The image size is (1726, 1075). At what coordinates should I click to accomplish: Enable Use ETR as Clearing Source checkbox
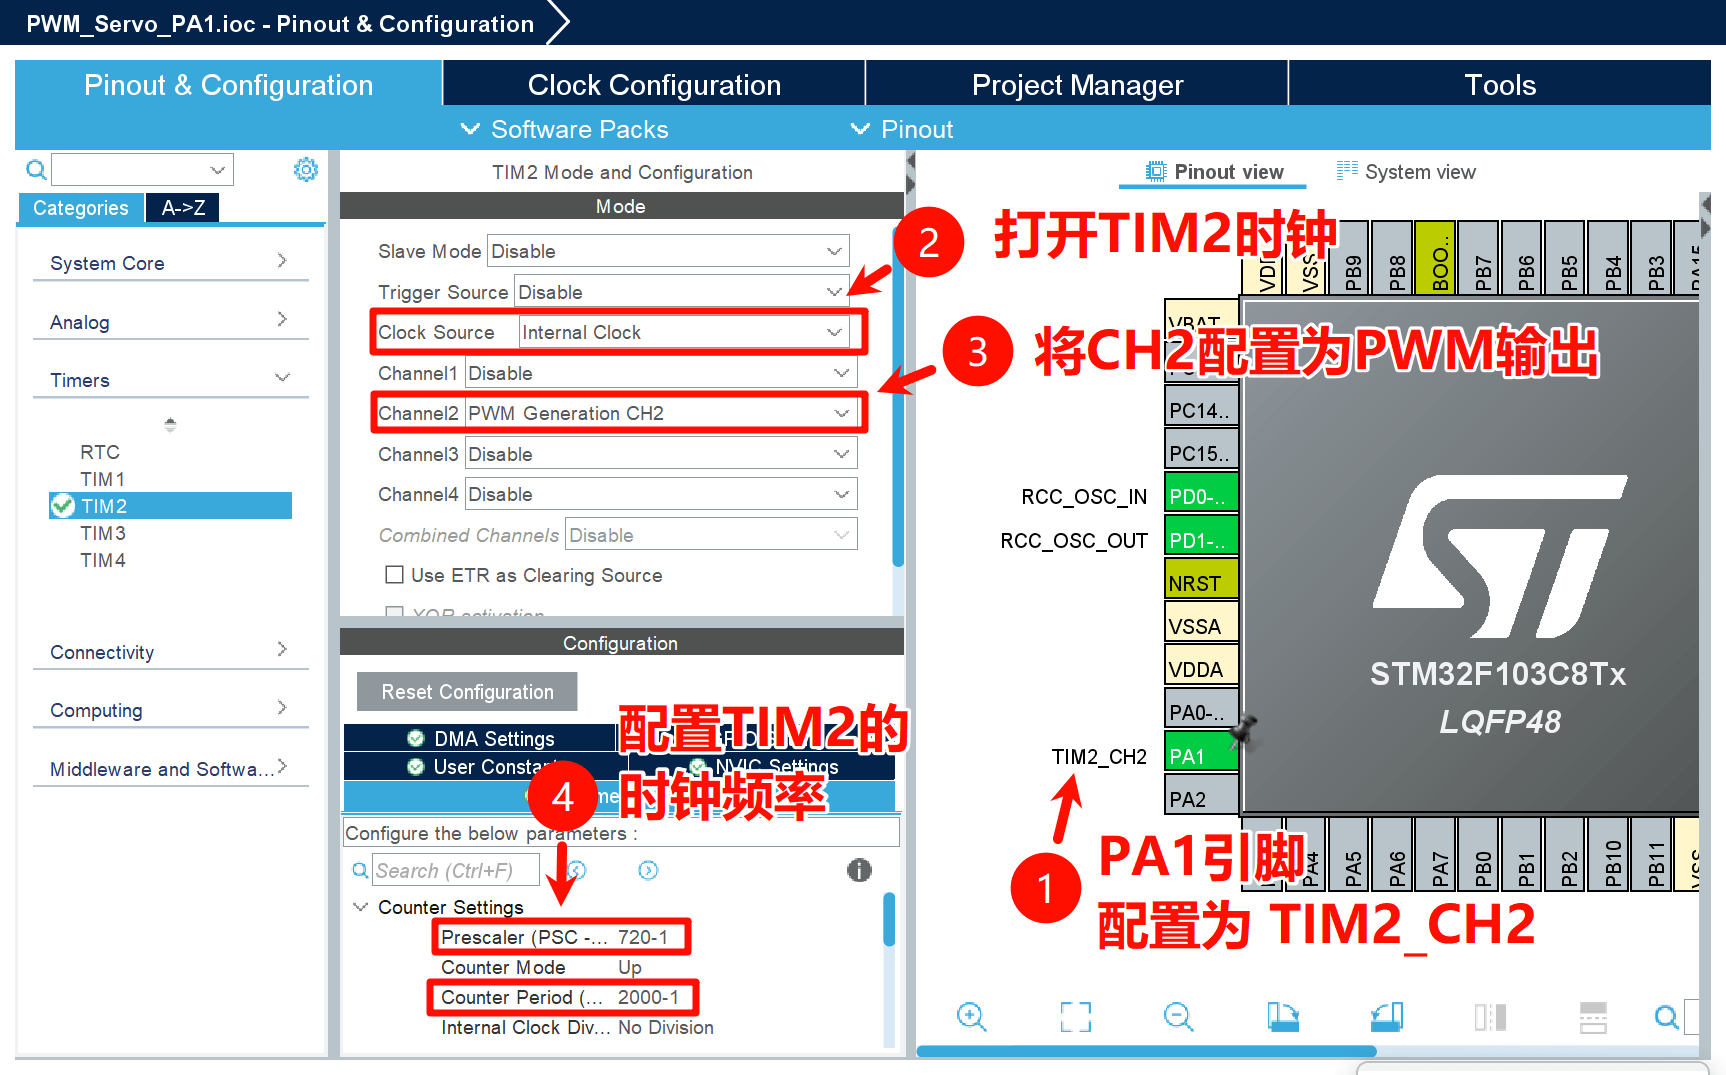pyautogui.click(x=395, y=575)
